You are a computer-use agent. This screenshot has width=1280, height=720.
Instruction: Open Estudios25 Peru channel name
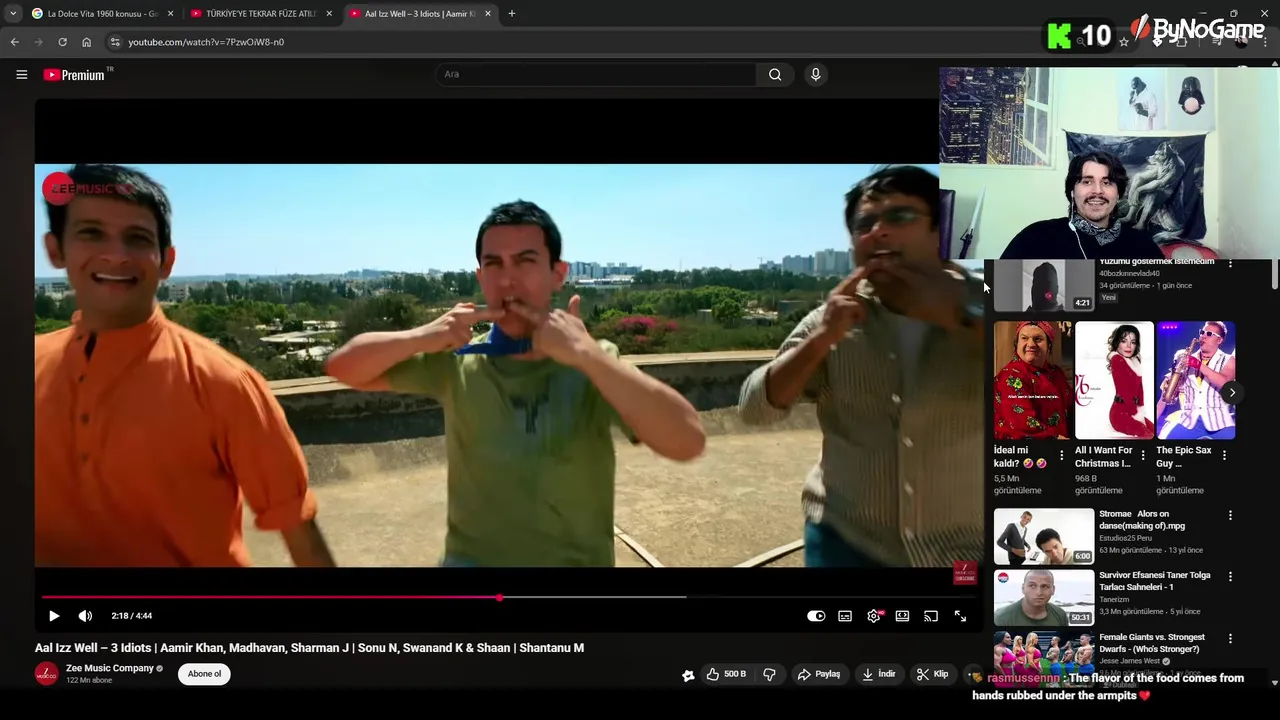tap(1126, 538)
